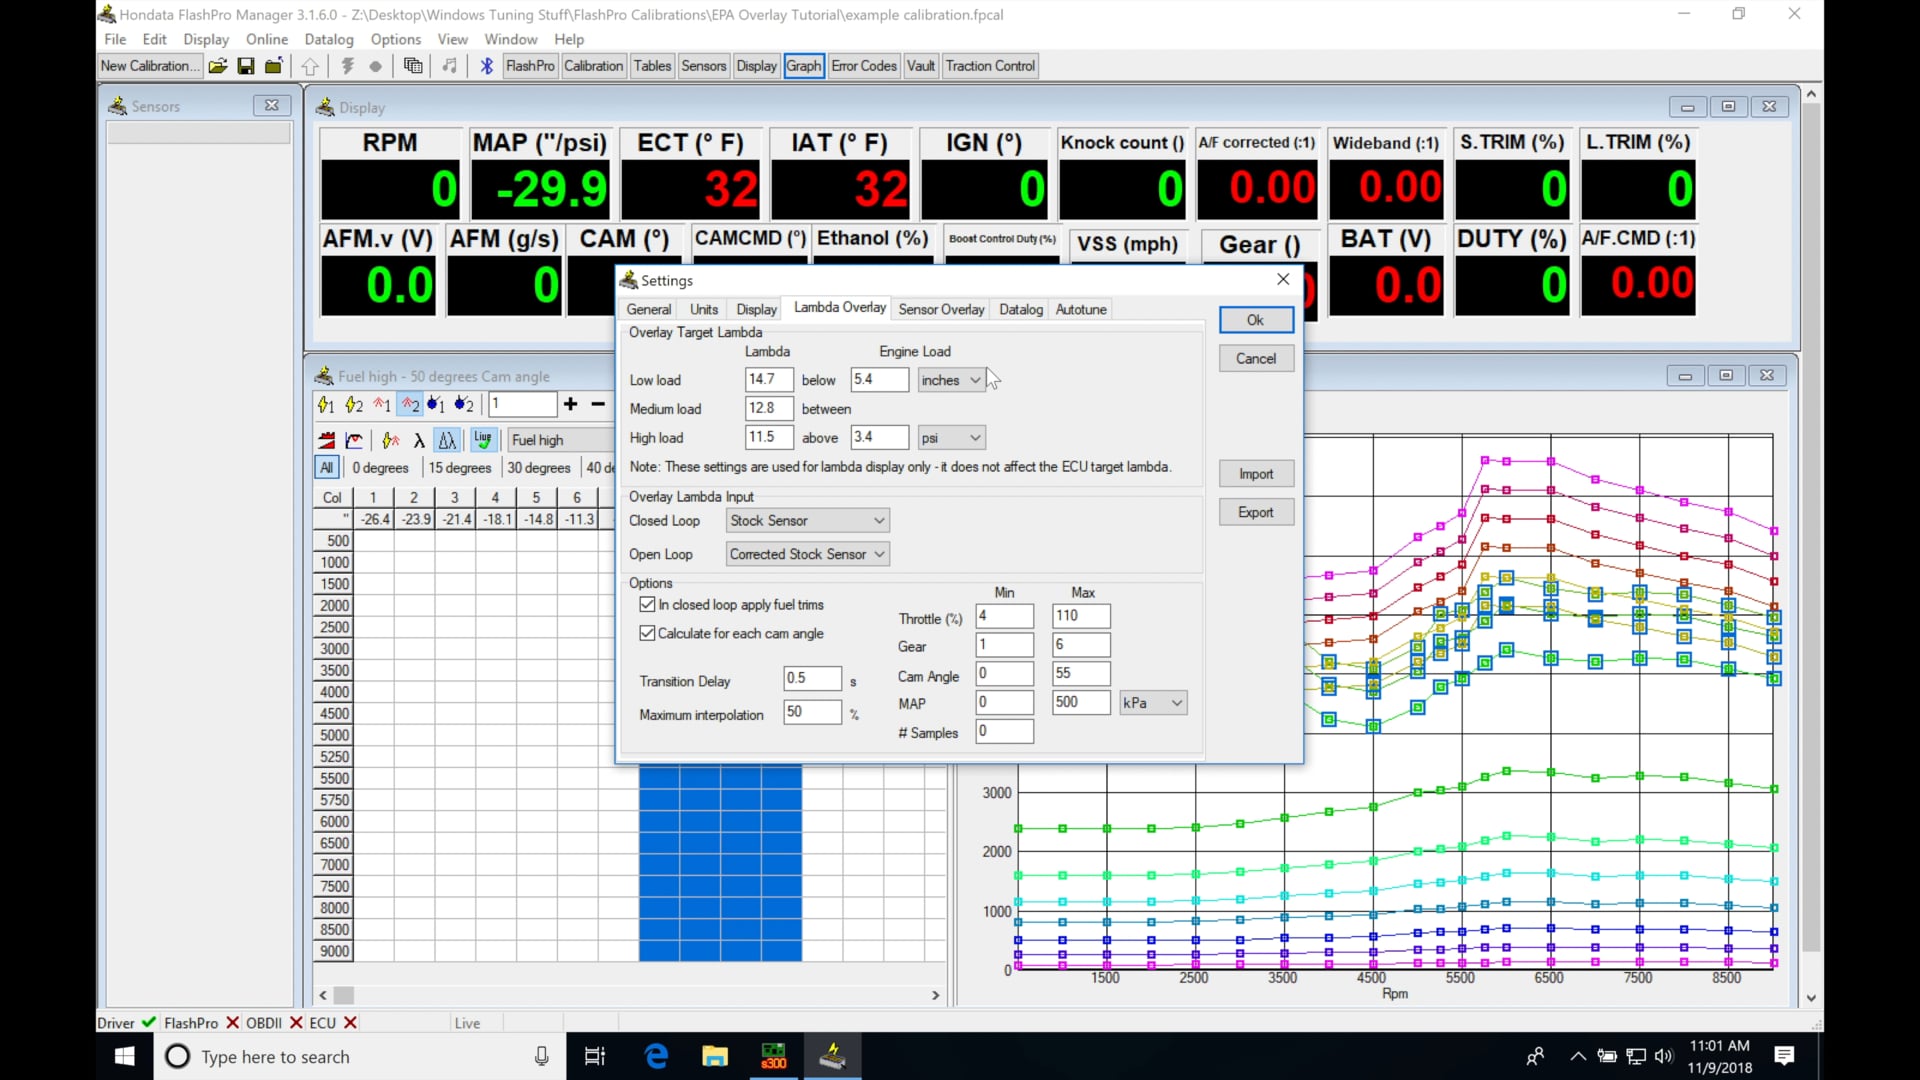The image size is (1920, 1080).
Task: Open the Closed Loop Stock Sensor dropdown
Action: (806, 520)
